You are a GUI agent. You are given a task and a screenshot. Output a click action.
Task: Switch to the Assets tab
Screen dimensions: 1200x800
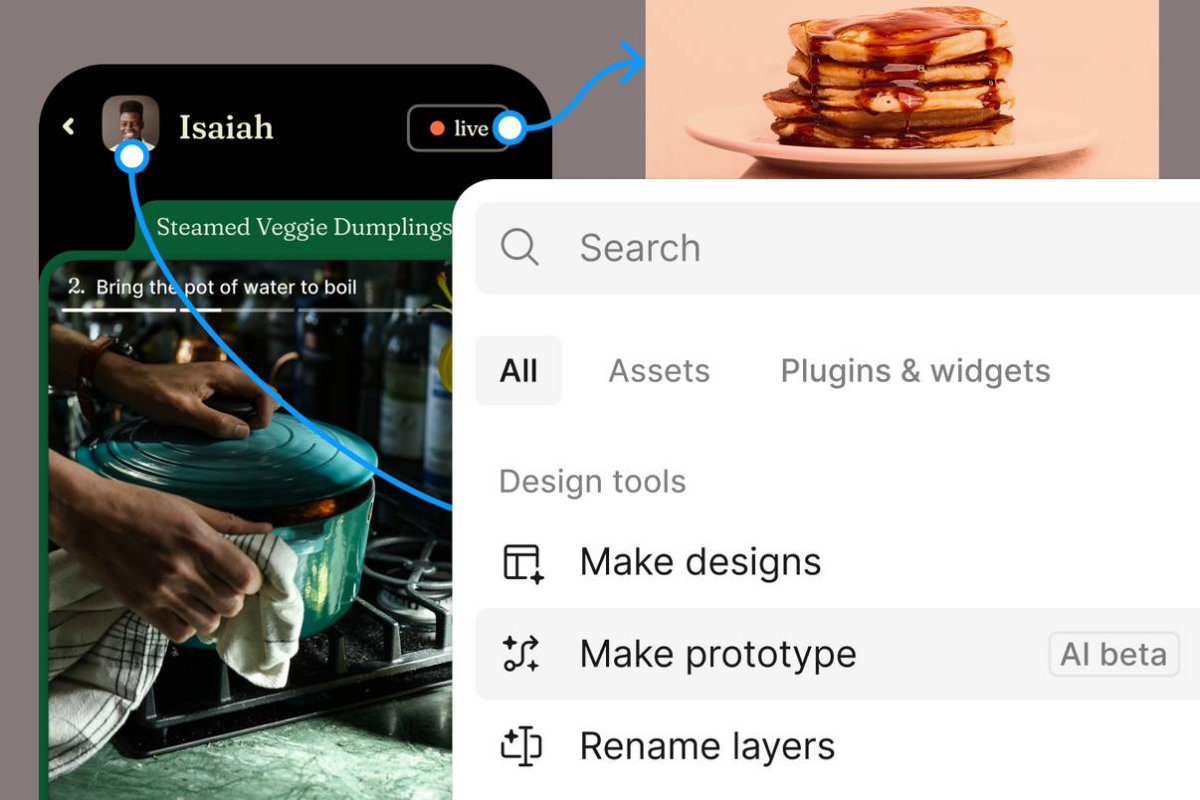[659, 371]
